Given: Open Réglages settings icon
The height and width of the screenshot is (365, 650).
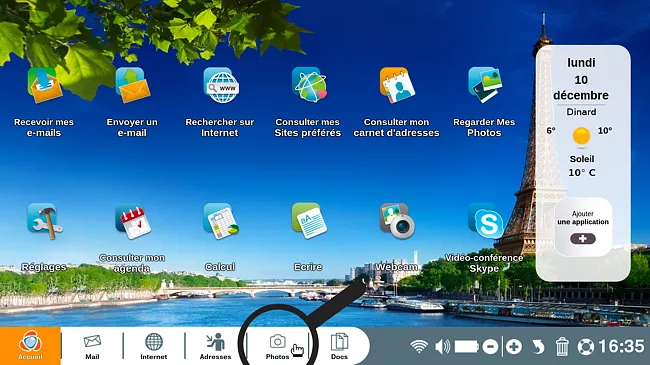Looking at the screenshot, I should (x=44, y=221).
